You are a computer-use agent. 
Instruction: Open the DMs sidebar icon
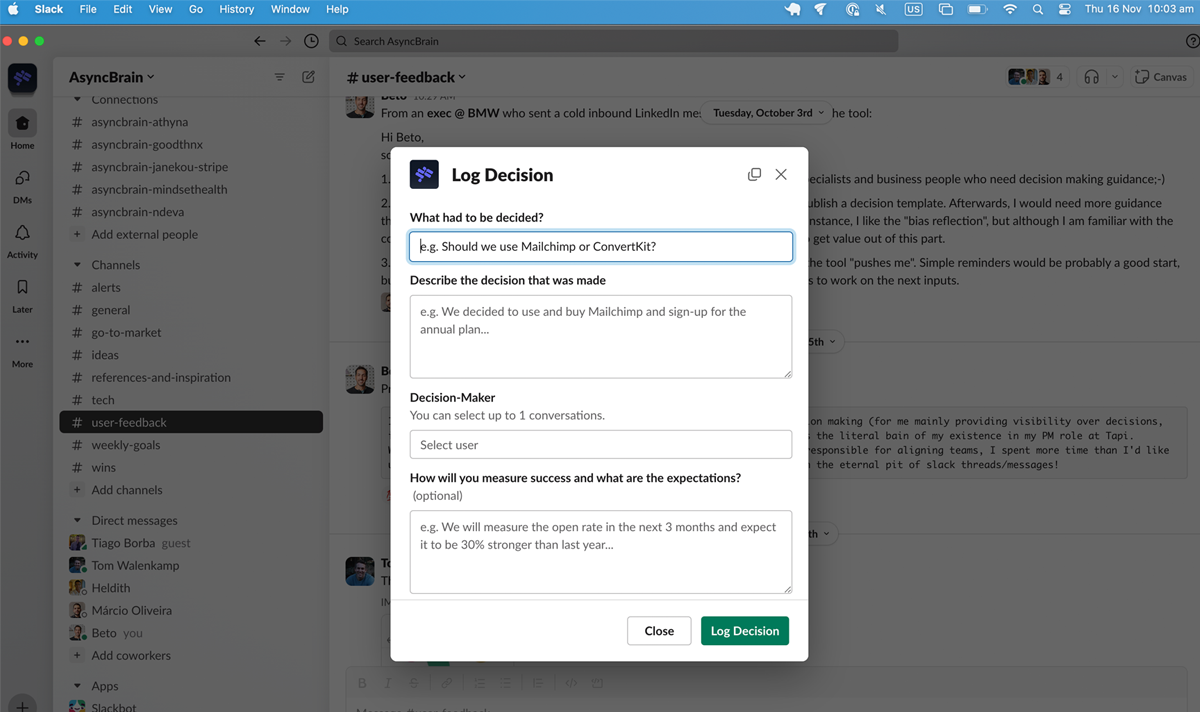[x=22, y=178]
